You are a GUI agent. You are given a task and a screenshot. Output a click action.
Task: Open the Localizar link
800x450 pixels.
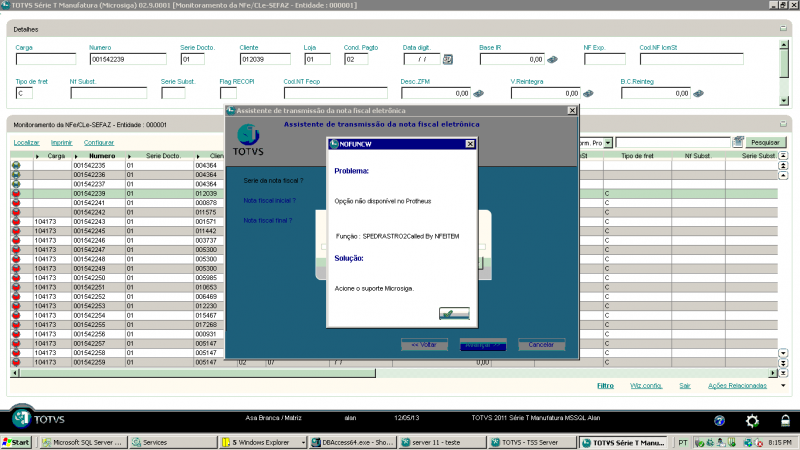click(27, 143)
